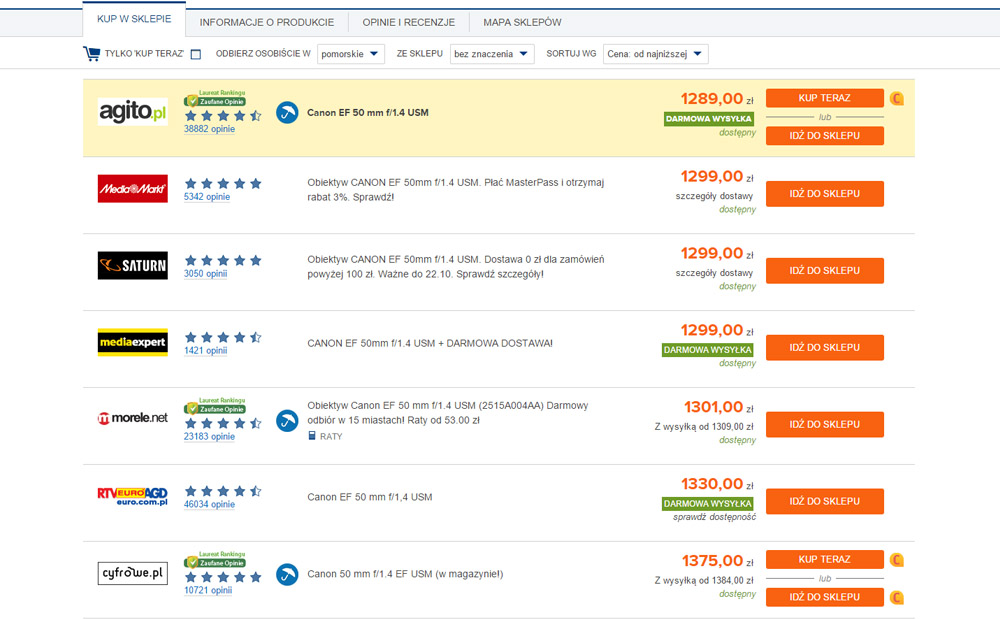Click 'sprawdź dostępność' in RTV Euro AGD row
Screen dimensions: 1000x619
pyautogui.click(x=714, y=517)
